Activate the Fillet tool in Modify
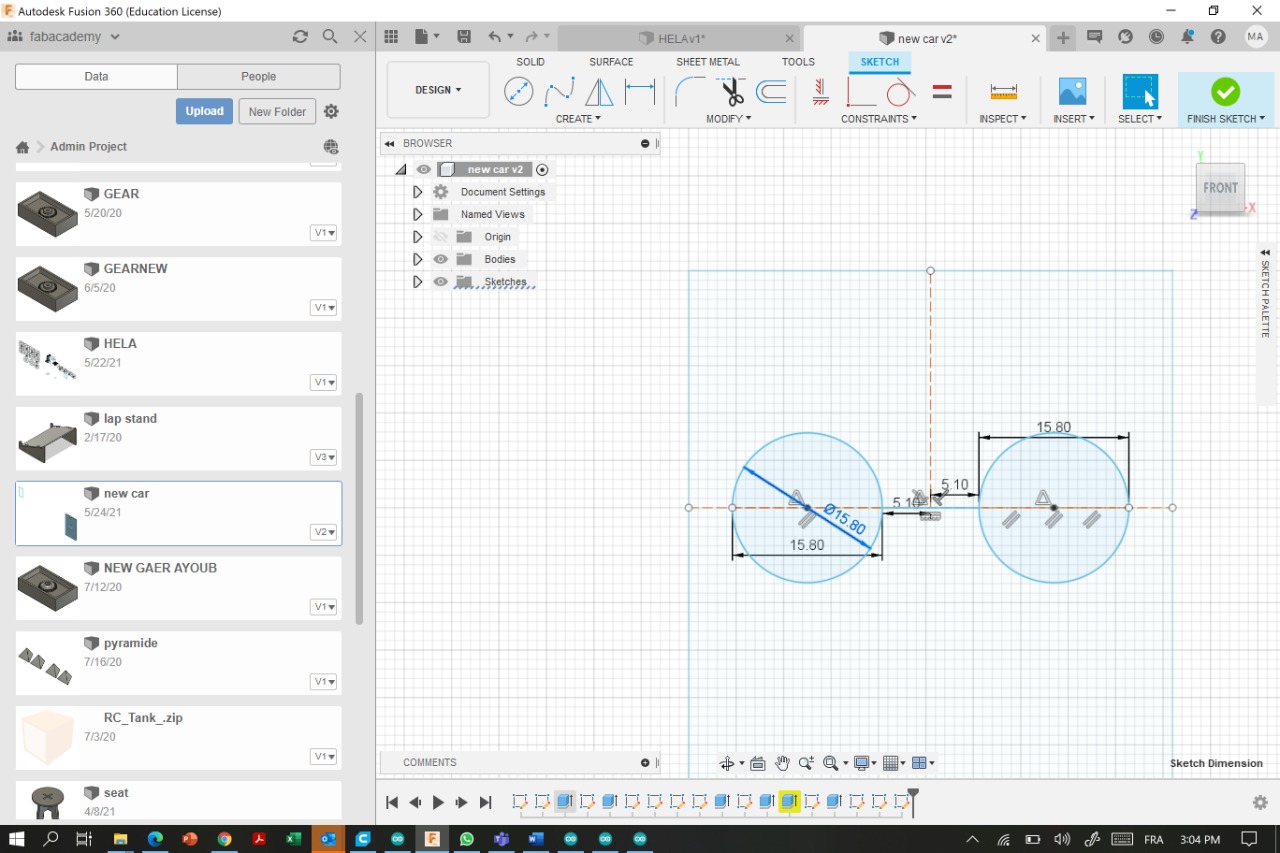 (689, 92)
